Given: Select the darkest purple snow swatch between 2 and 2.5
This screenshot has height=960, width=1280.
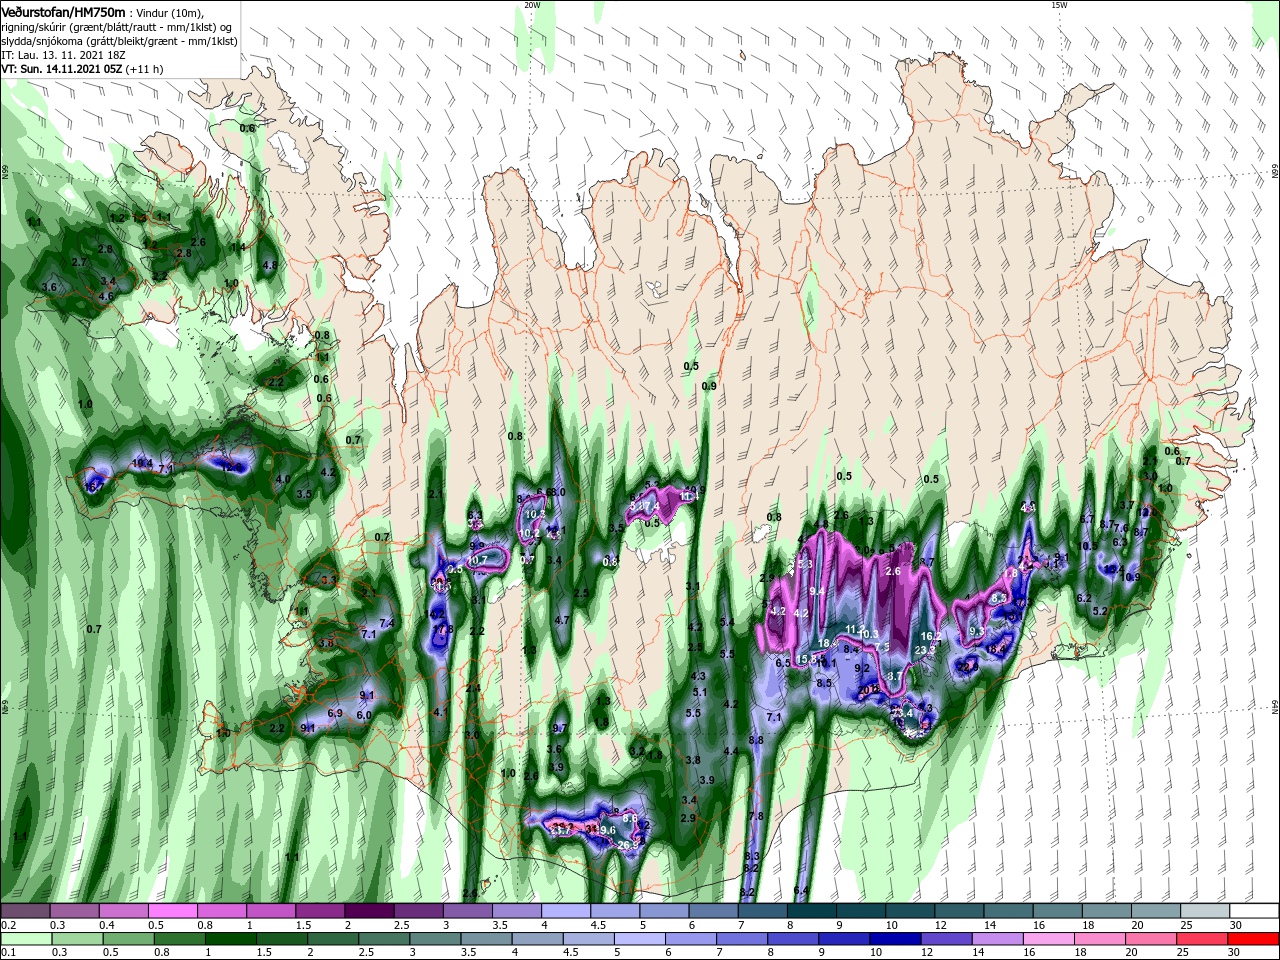Looking at the screenshot, I should click(369, 911).
